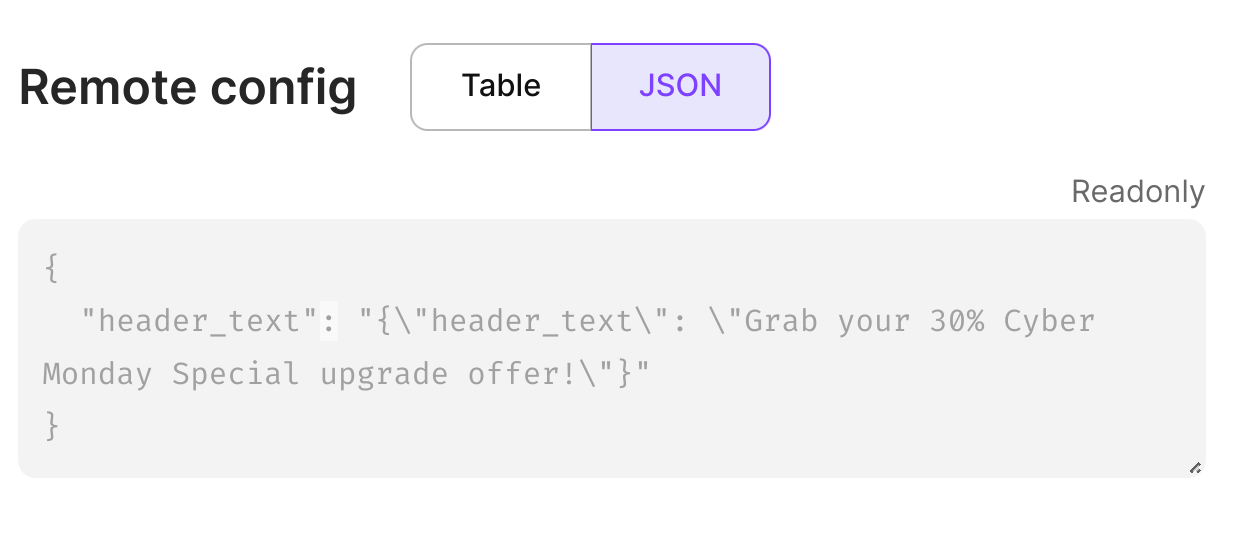Screen dimensions: 1235x538
Task: Place cursor on the word Grab
Action: [x=781, y=322]
